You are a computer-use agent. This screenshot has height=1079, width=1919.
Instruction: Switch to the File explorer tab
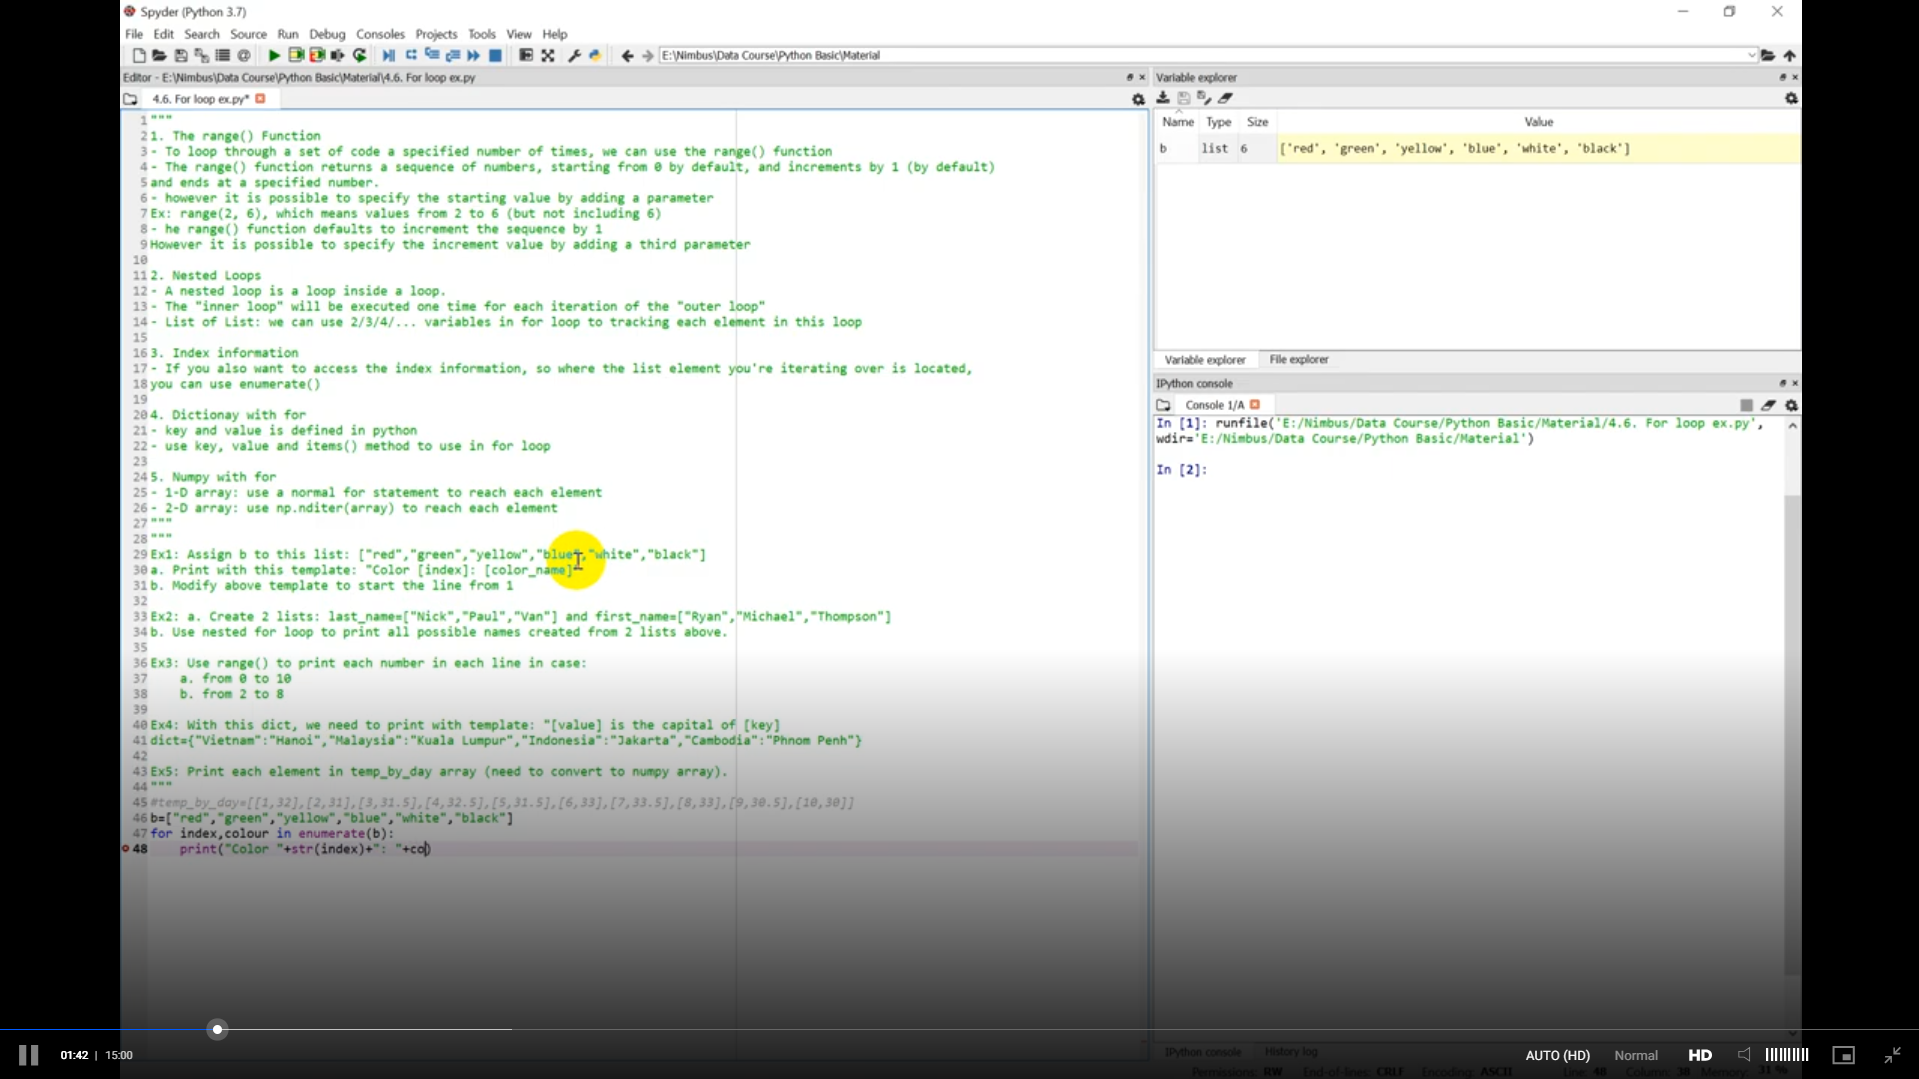(x=1298, y=360)
